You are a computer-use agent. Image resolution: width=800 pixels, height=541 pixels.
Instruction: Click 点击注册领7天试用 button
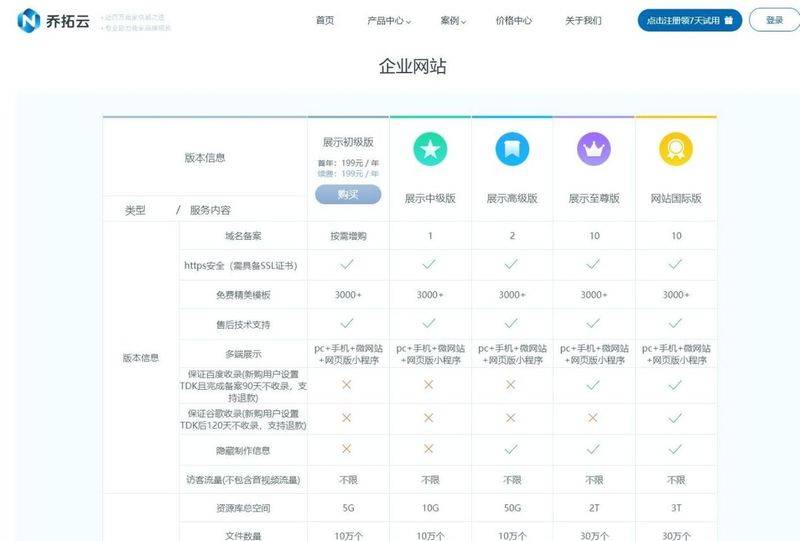tap(690, 20)
